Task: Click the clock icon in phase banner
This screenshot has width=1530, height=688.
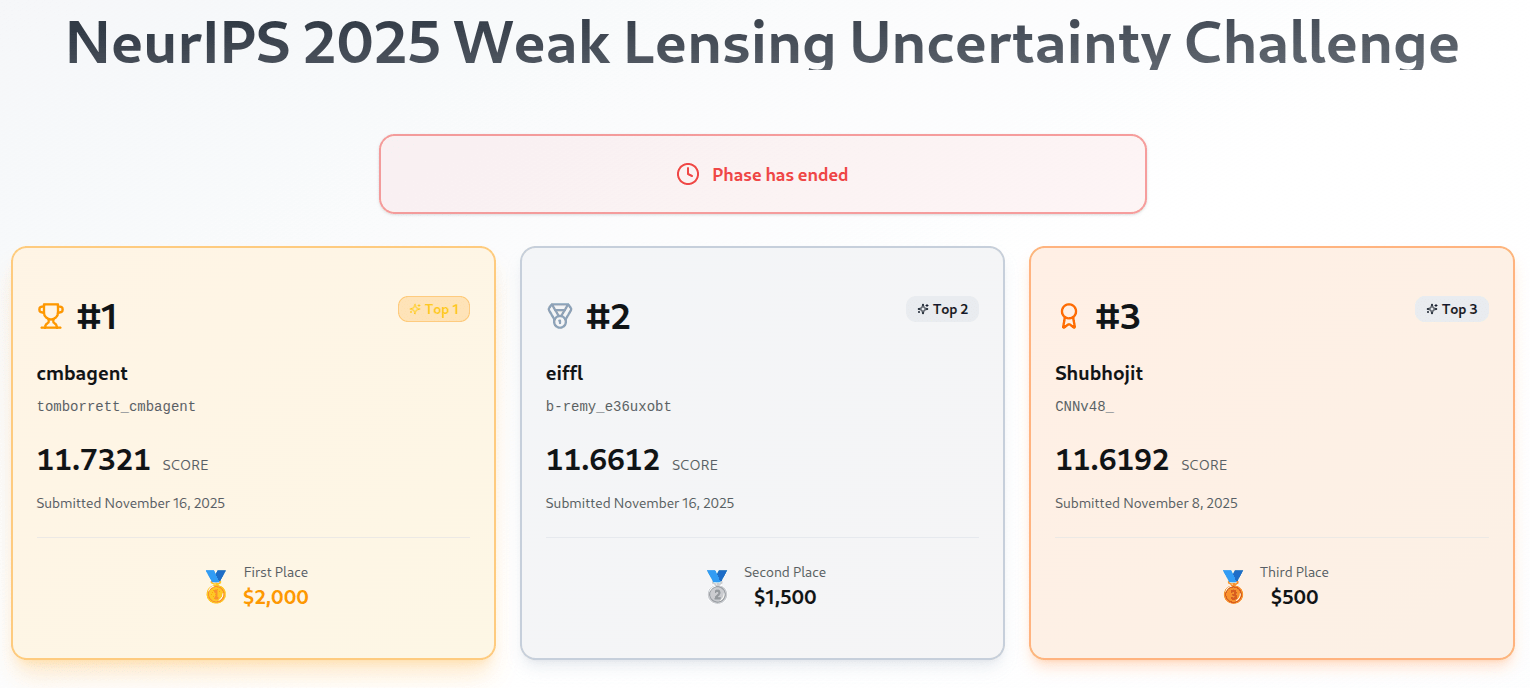Action: pyautogui.click(x=688, y=174)
